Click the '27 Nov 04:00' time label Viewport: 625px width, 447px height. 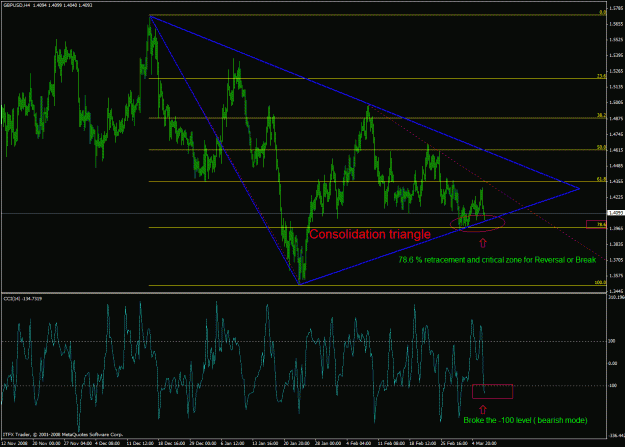pos(78,443)
